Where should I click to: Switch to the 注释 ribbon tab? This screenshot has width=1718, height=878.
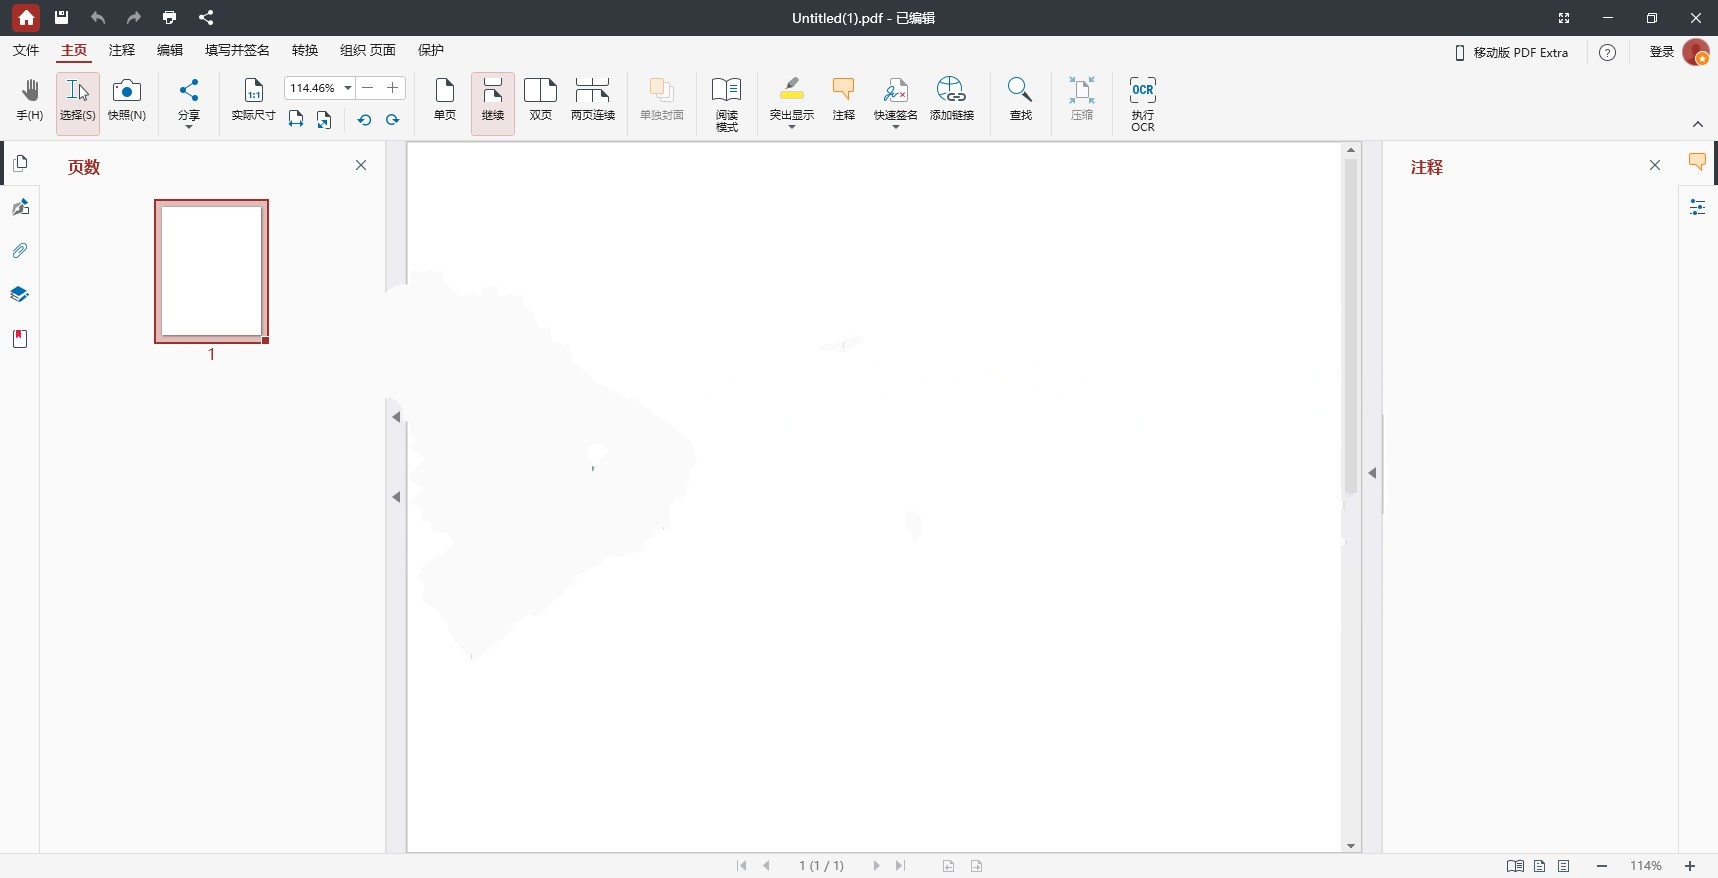click(x=122, y=50)
